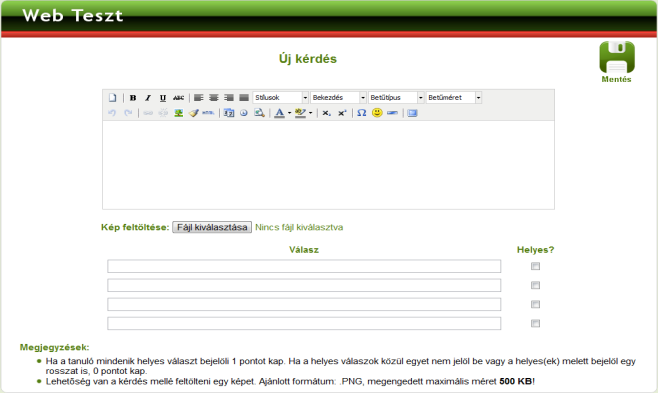This screenshot has width=658, height=393.
Task: Tick the fourth answer's Helyes checkbox
Action: [535, 323]
